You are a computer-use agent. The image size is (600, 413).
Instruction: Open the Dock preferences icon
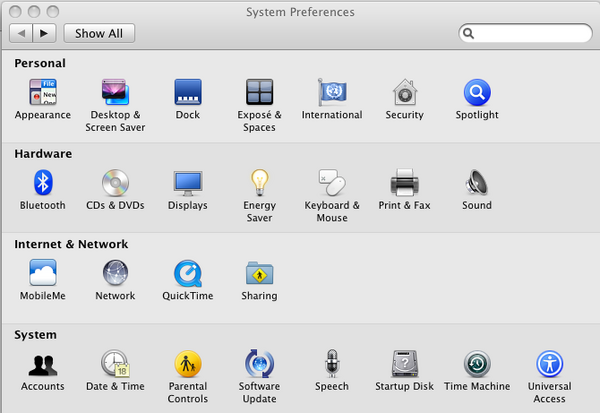(x=188, y=92)
